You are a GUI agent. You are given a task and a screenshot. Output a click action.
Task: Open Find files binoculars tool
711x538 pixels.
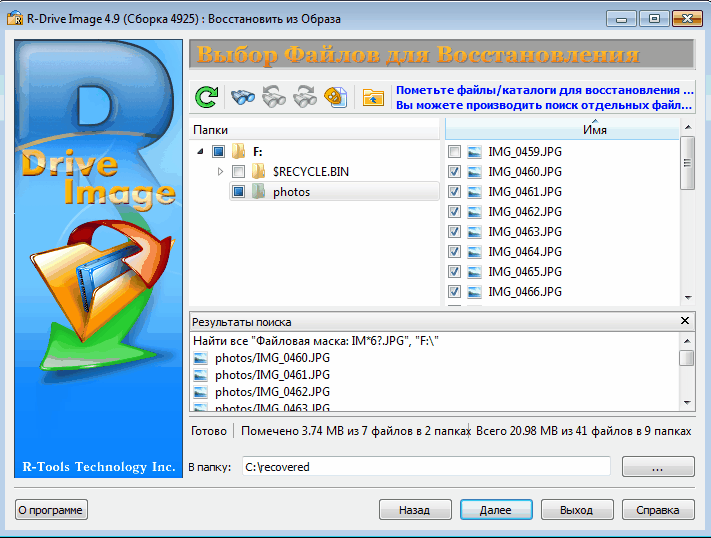(x=243, y=97)
